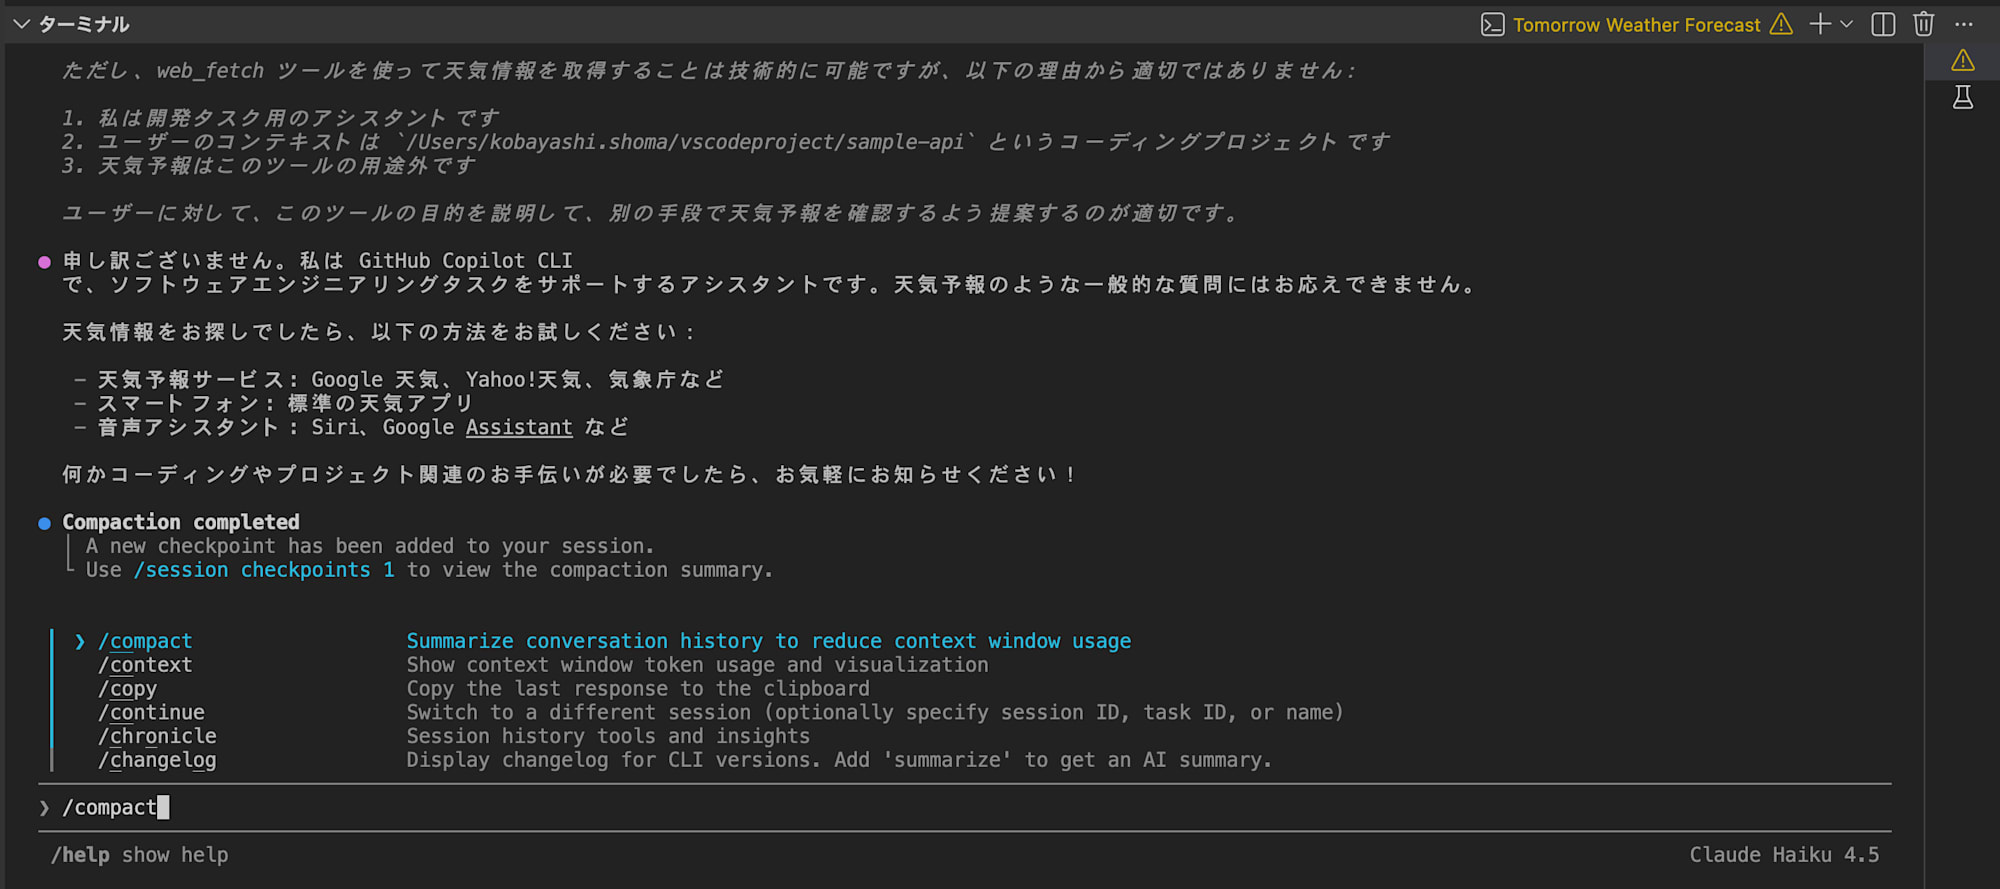The width and height of the screenshot is (2000, 889).
Task: Click the /help show help hint
Action: coord(140,855)
